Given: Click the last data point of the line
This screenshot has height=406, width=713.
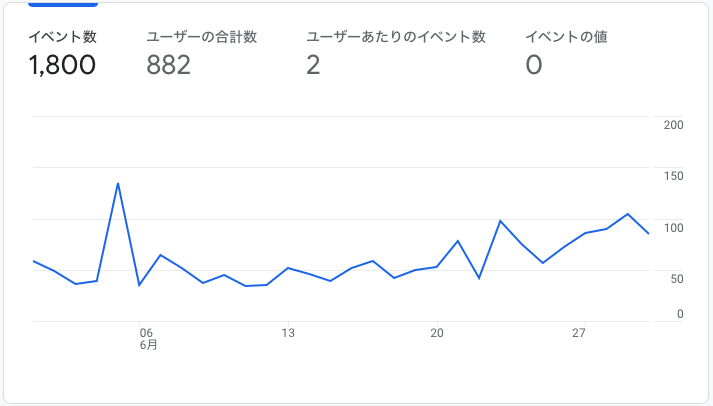Looking at the screenshot, I should pos(648,233).
